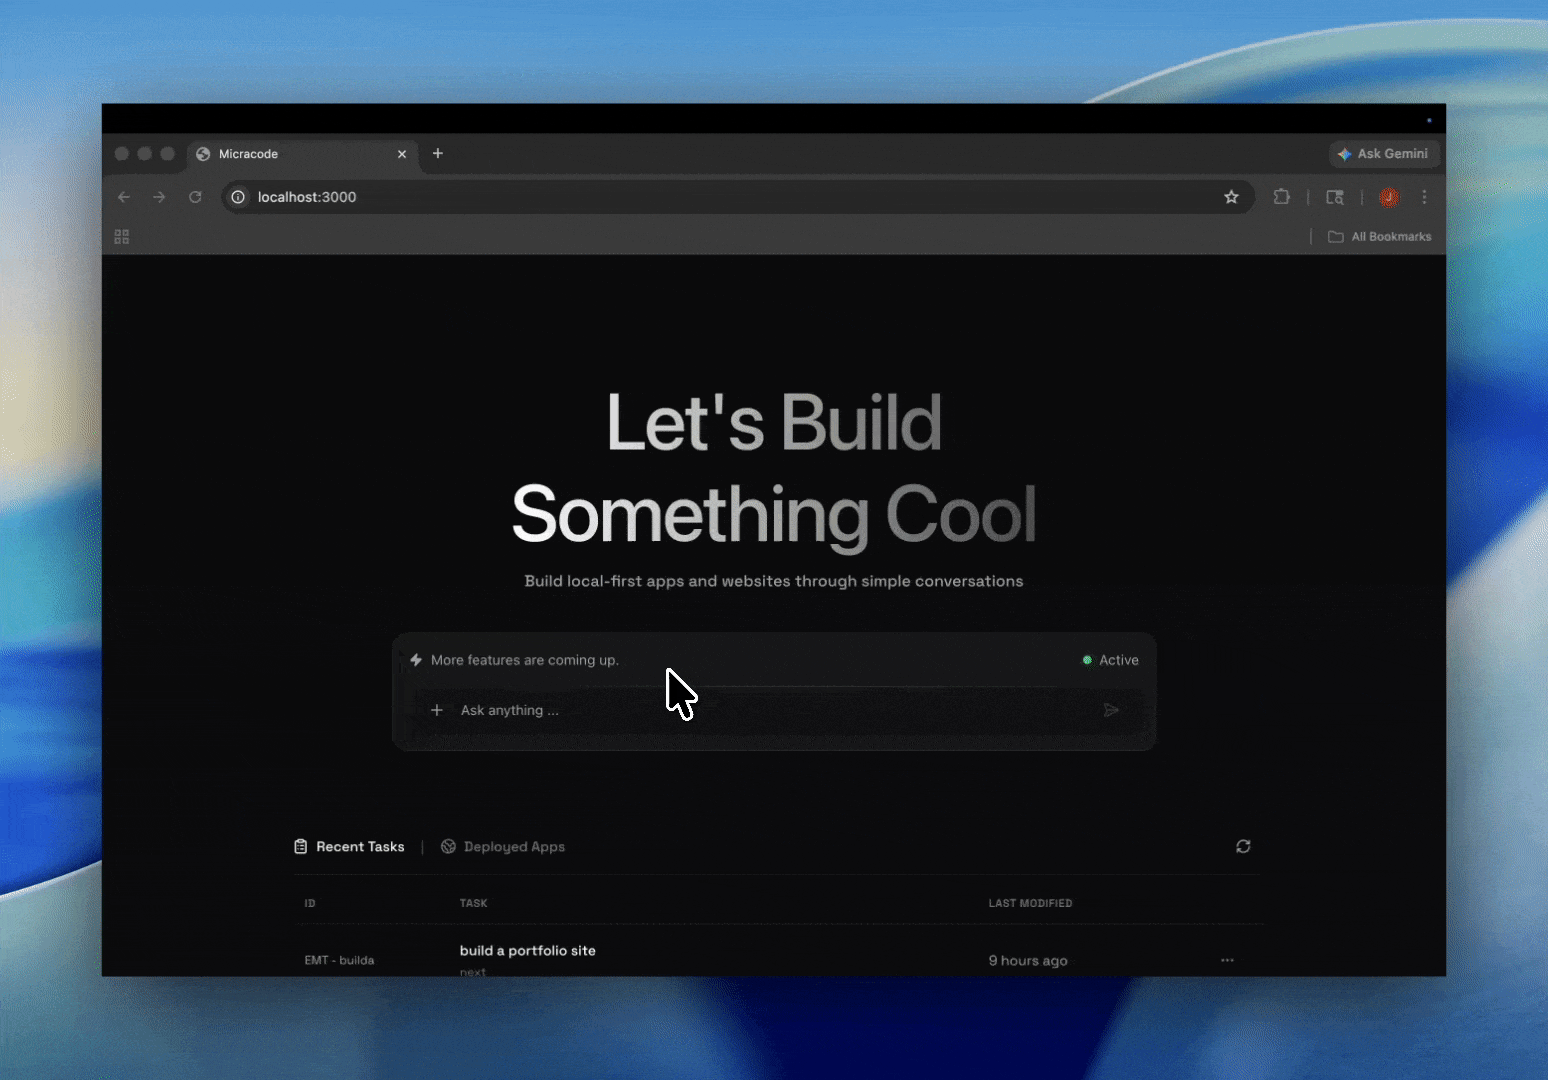The image size is (1548, 1080).
Task: Click the browser forward arrow
Action: click(x=159, y=197)
